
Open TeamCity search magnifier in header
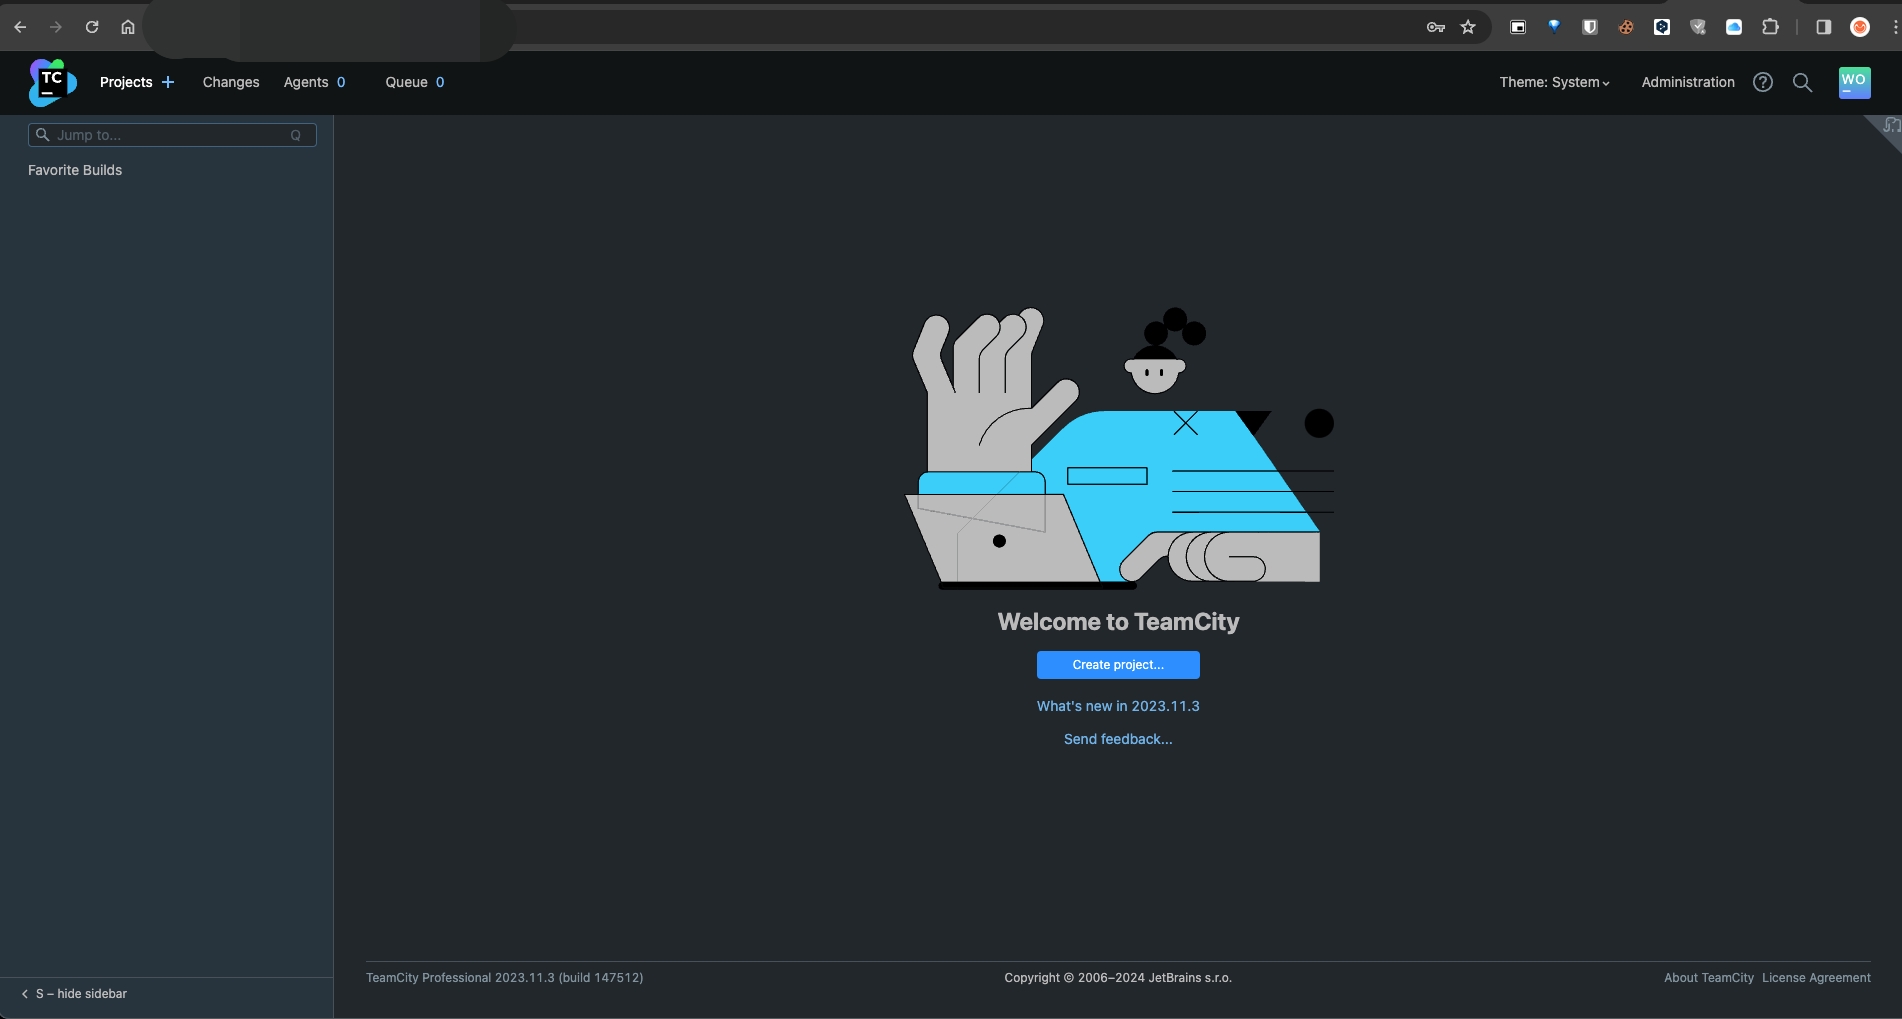click(x=1802, y=82)
